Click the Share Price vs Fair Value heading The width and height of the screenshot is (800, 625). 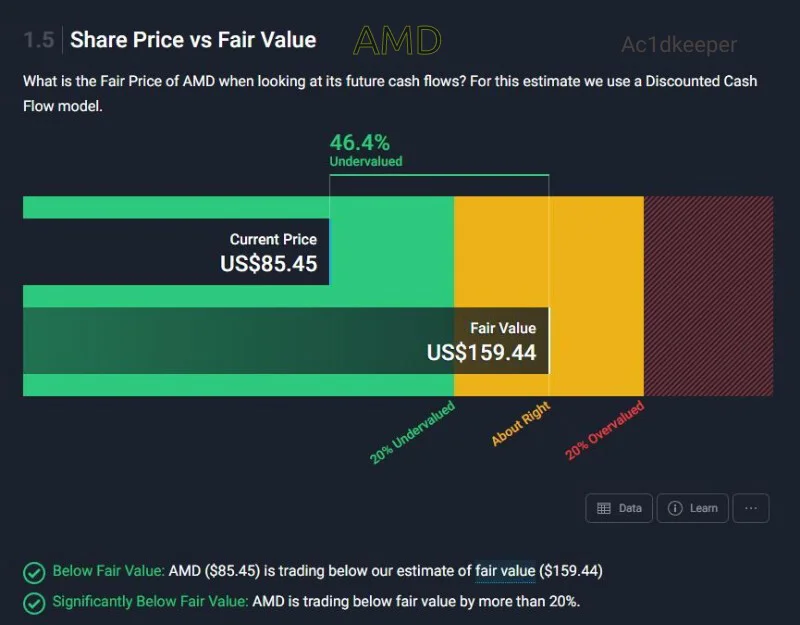(193, 40)
